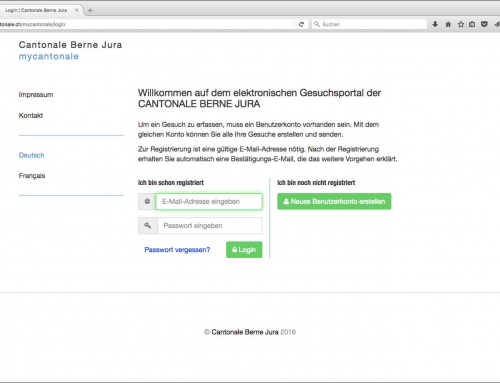Click the Pocket icon in toolbar

(484, 24)
